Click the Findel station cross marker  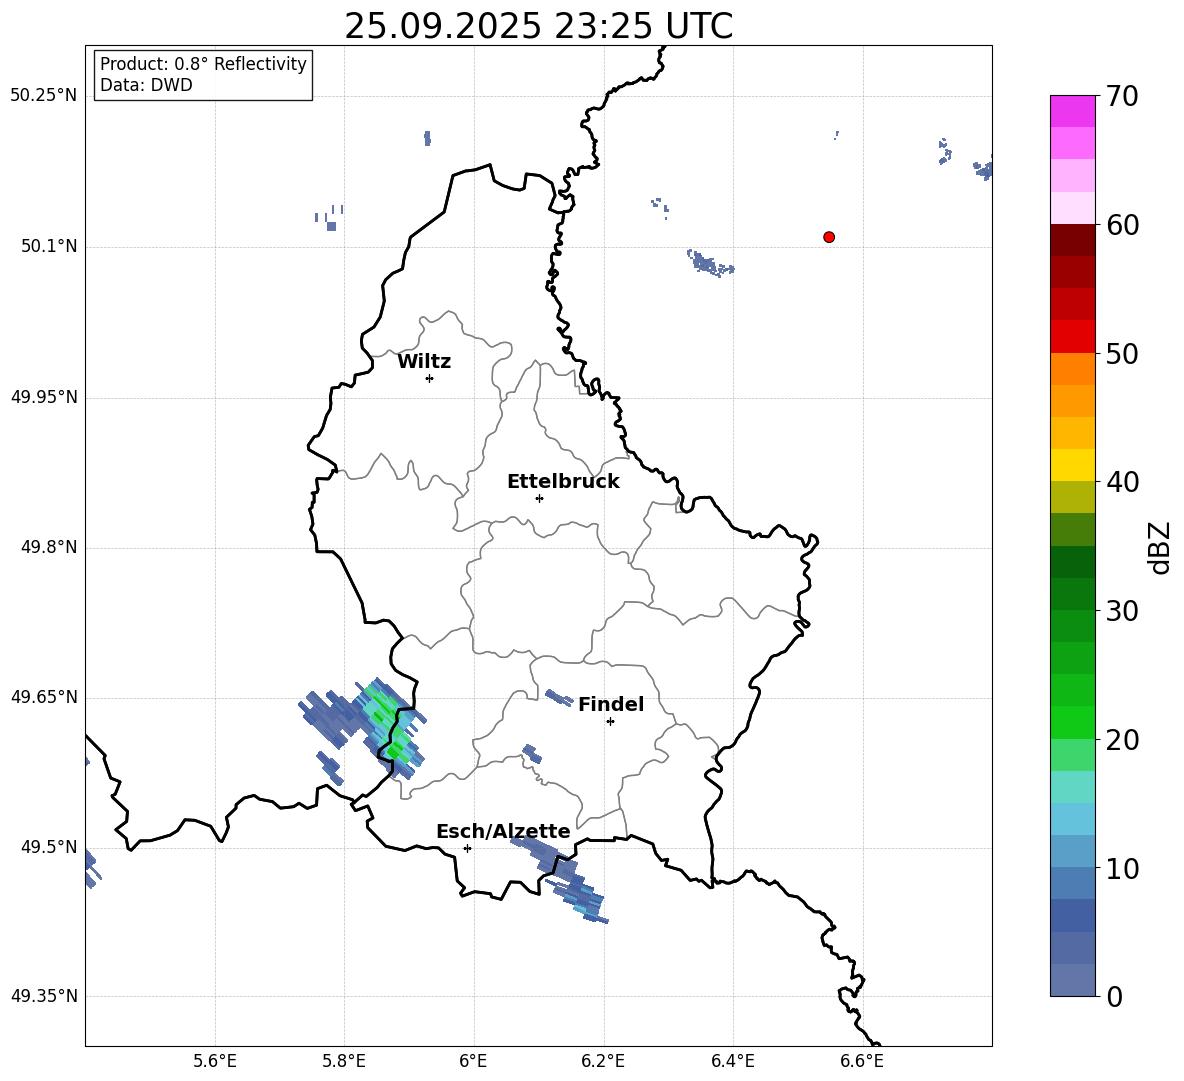coord(610,722)
